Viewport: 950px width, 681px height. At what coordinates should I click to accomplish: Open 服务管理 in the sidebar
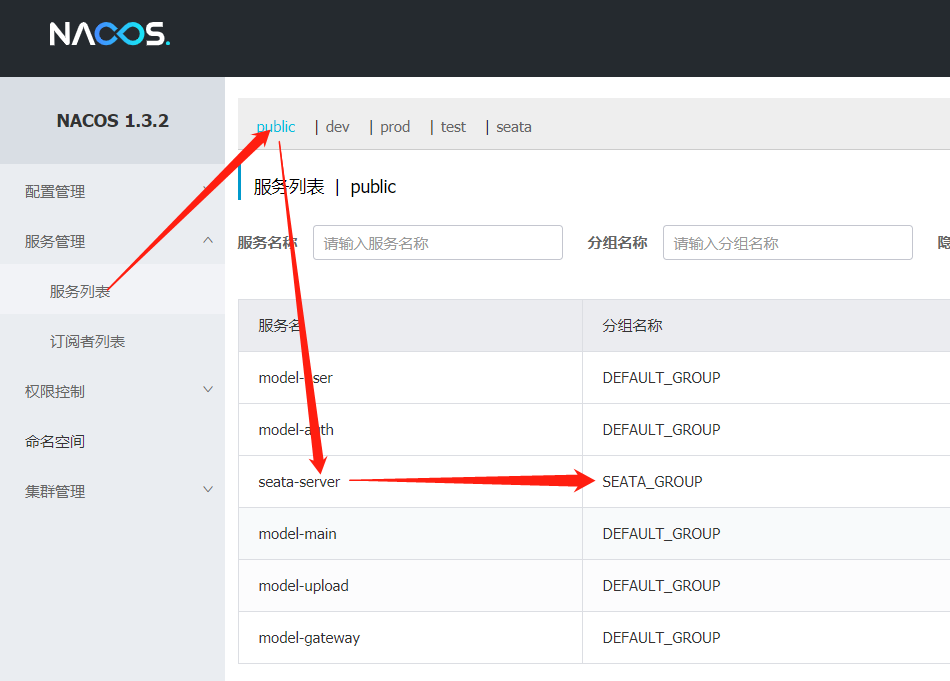pos(55,242)
